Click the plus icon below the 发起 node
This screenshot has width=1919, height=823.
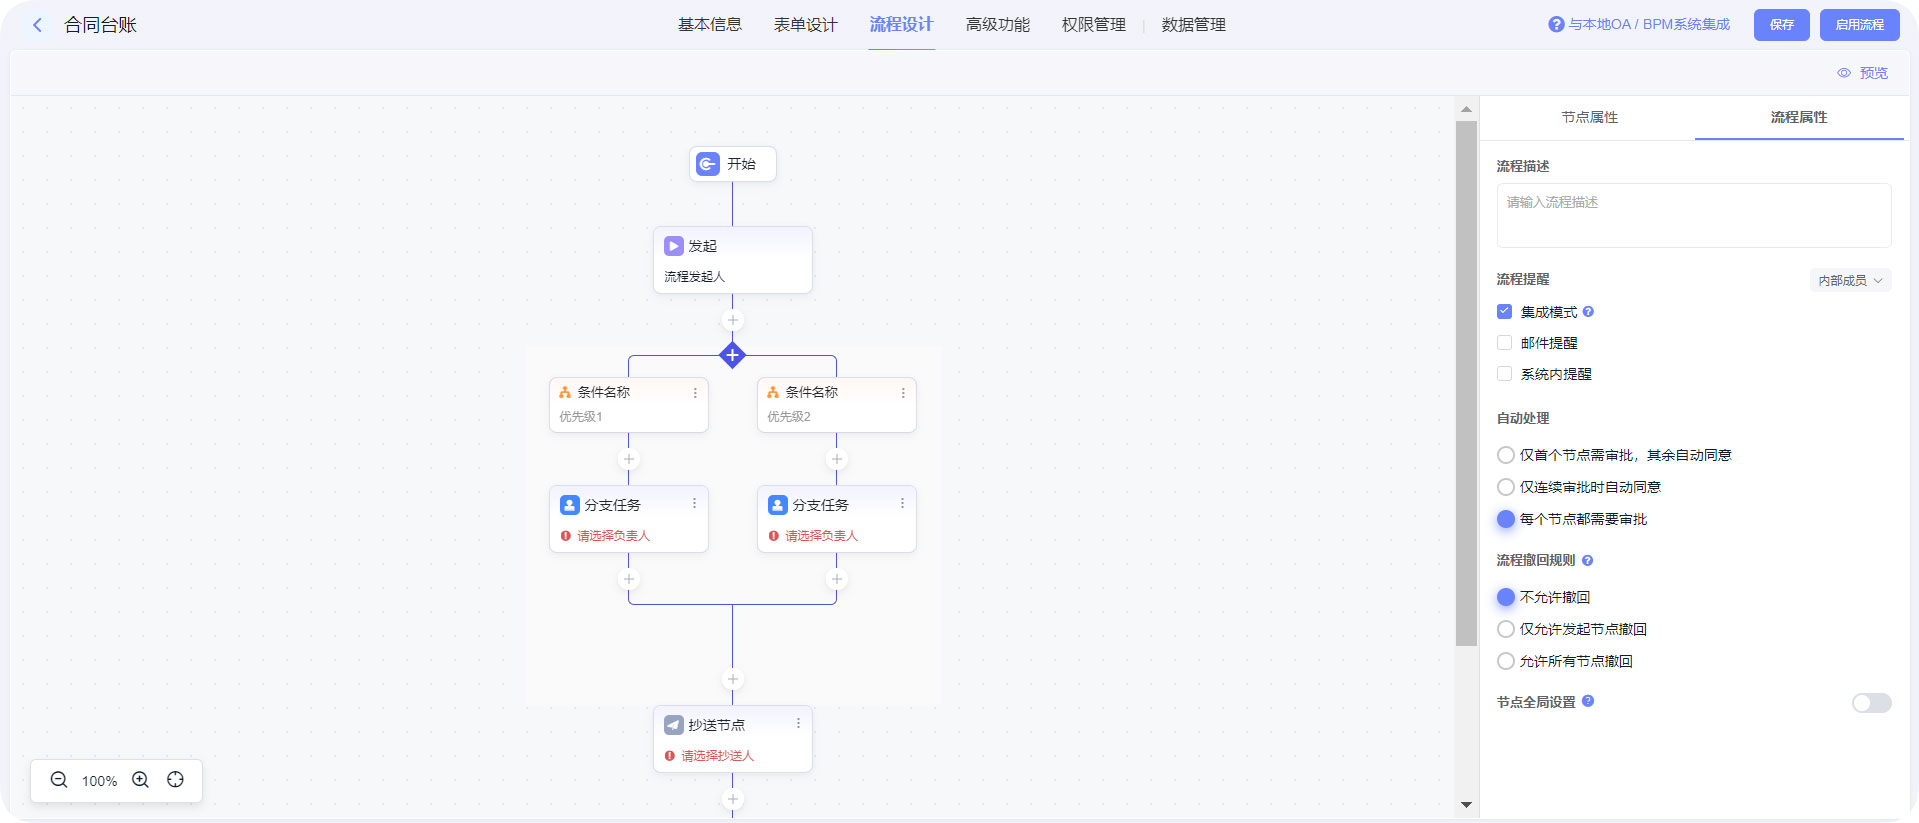tap(732, 321)
